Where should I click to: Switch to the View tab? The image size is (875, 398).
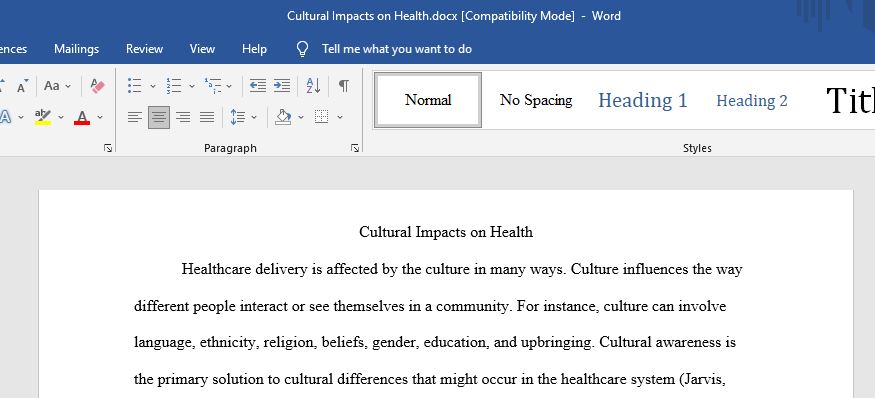point(202,49)
